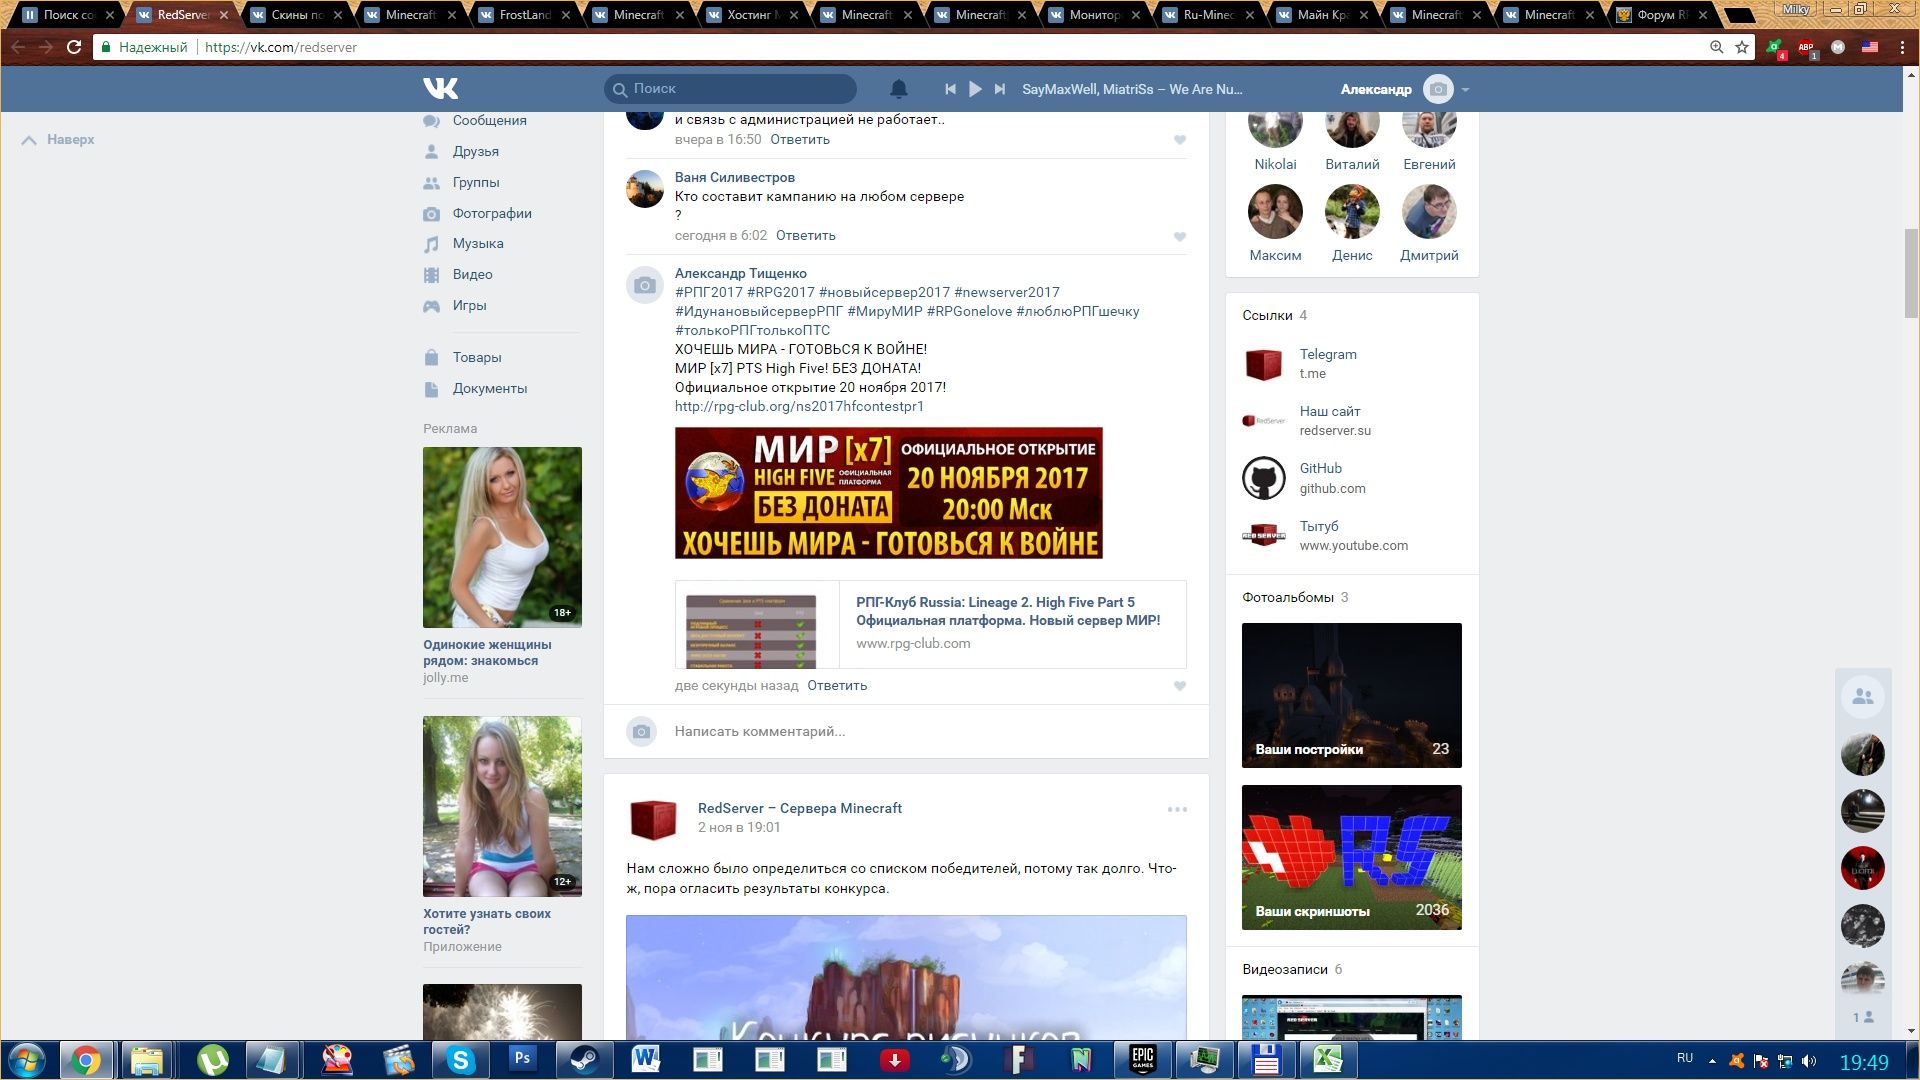
Task: Open Александр profile dropdown arrow
Action: point(1465,90)
